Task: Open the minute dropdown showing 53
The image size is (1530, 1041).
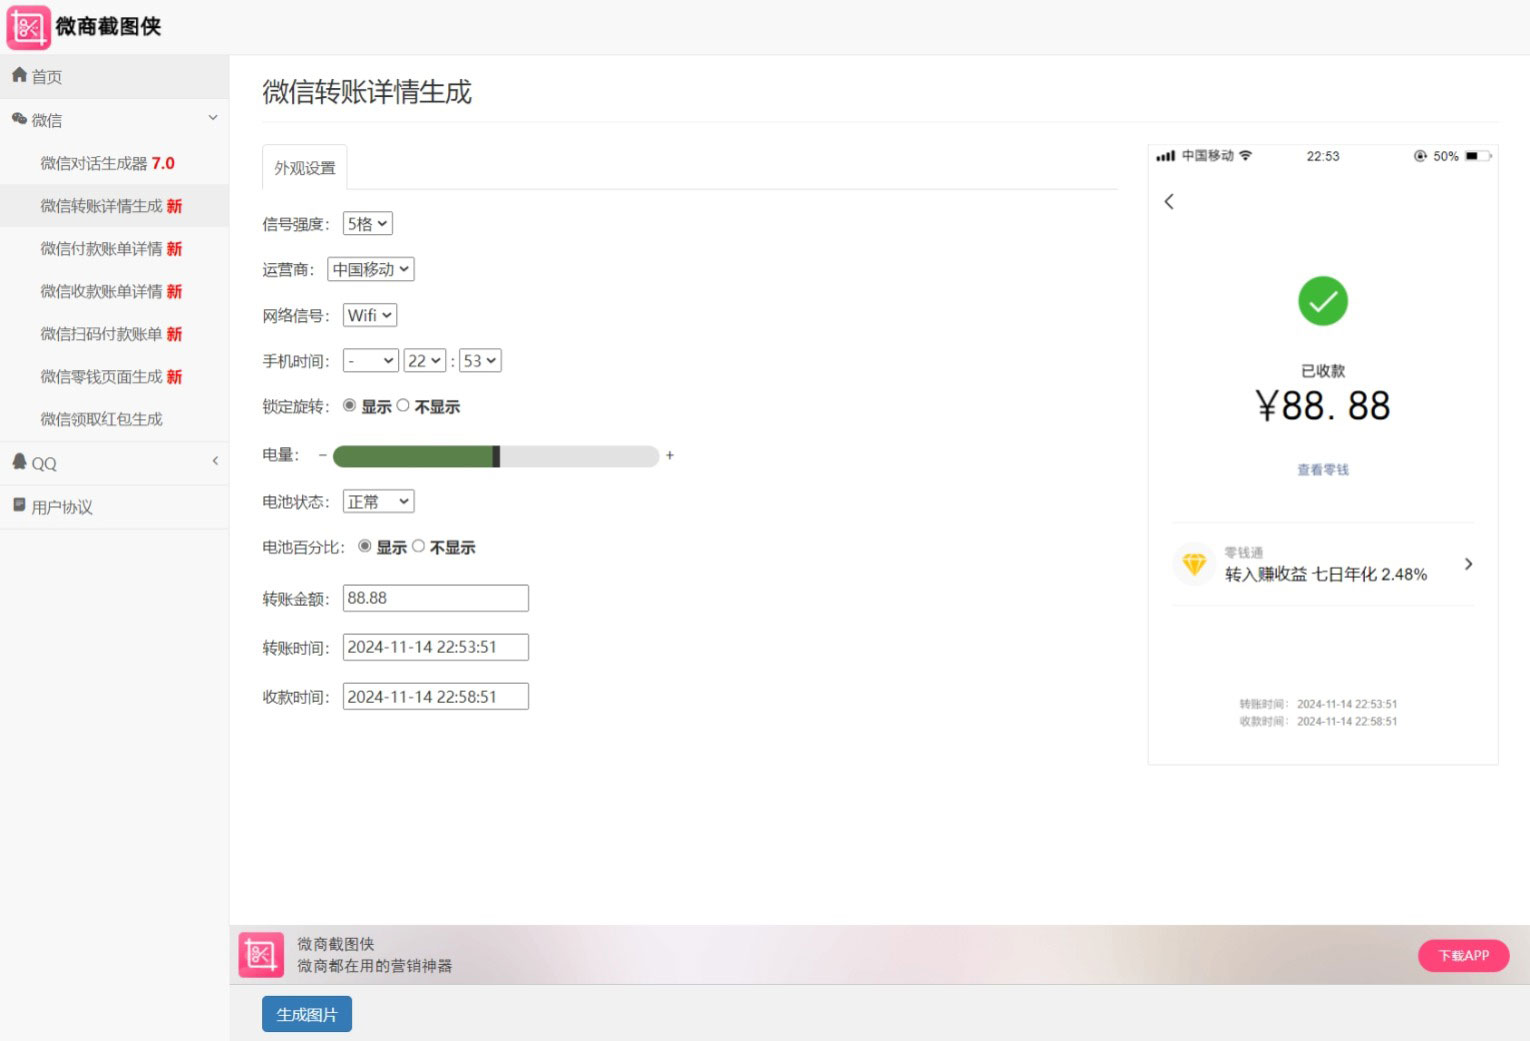Action: pos(480,361)
